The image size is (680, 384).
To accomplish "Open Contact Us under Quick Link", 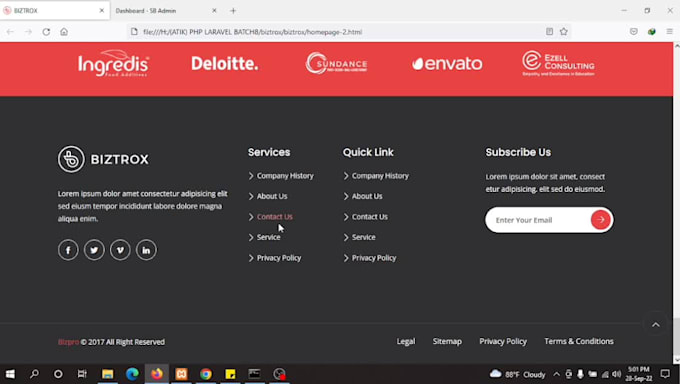I will pos(369,217).
